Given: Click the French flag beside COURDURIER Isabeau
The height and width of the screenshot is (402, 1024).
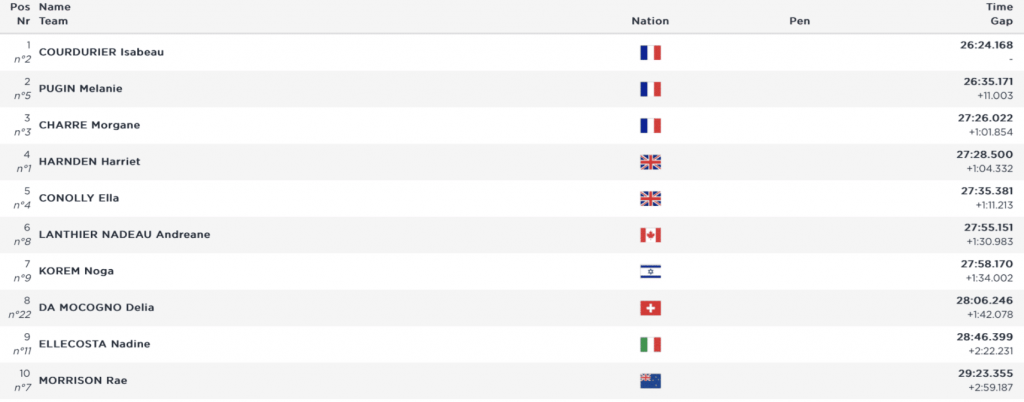Looking at the screenshot, I should [x=650, y=52].
